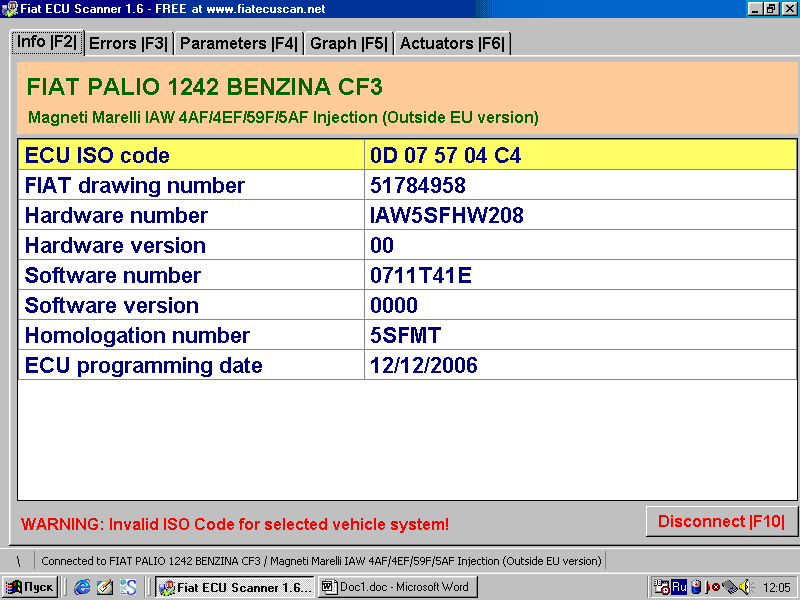Viewport: 800px width, 600px height.
Task: Click hardware number value IAW5SFHW208
Action: click(447, 215)
